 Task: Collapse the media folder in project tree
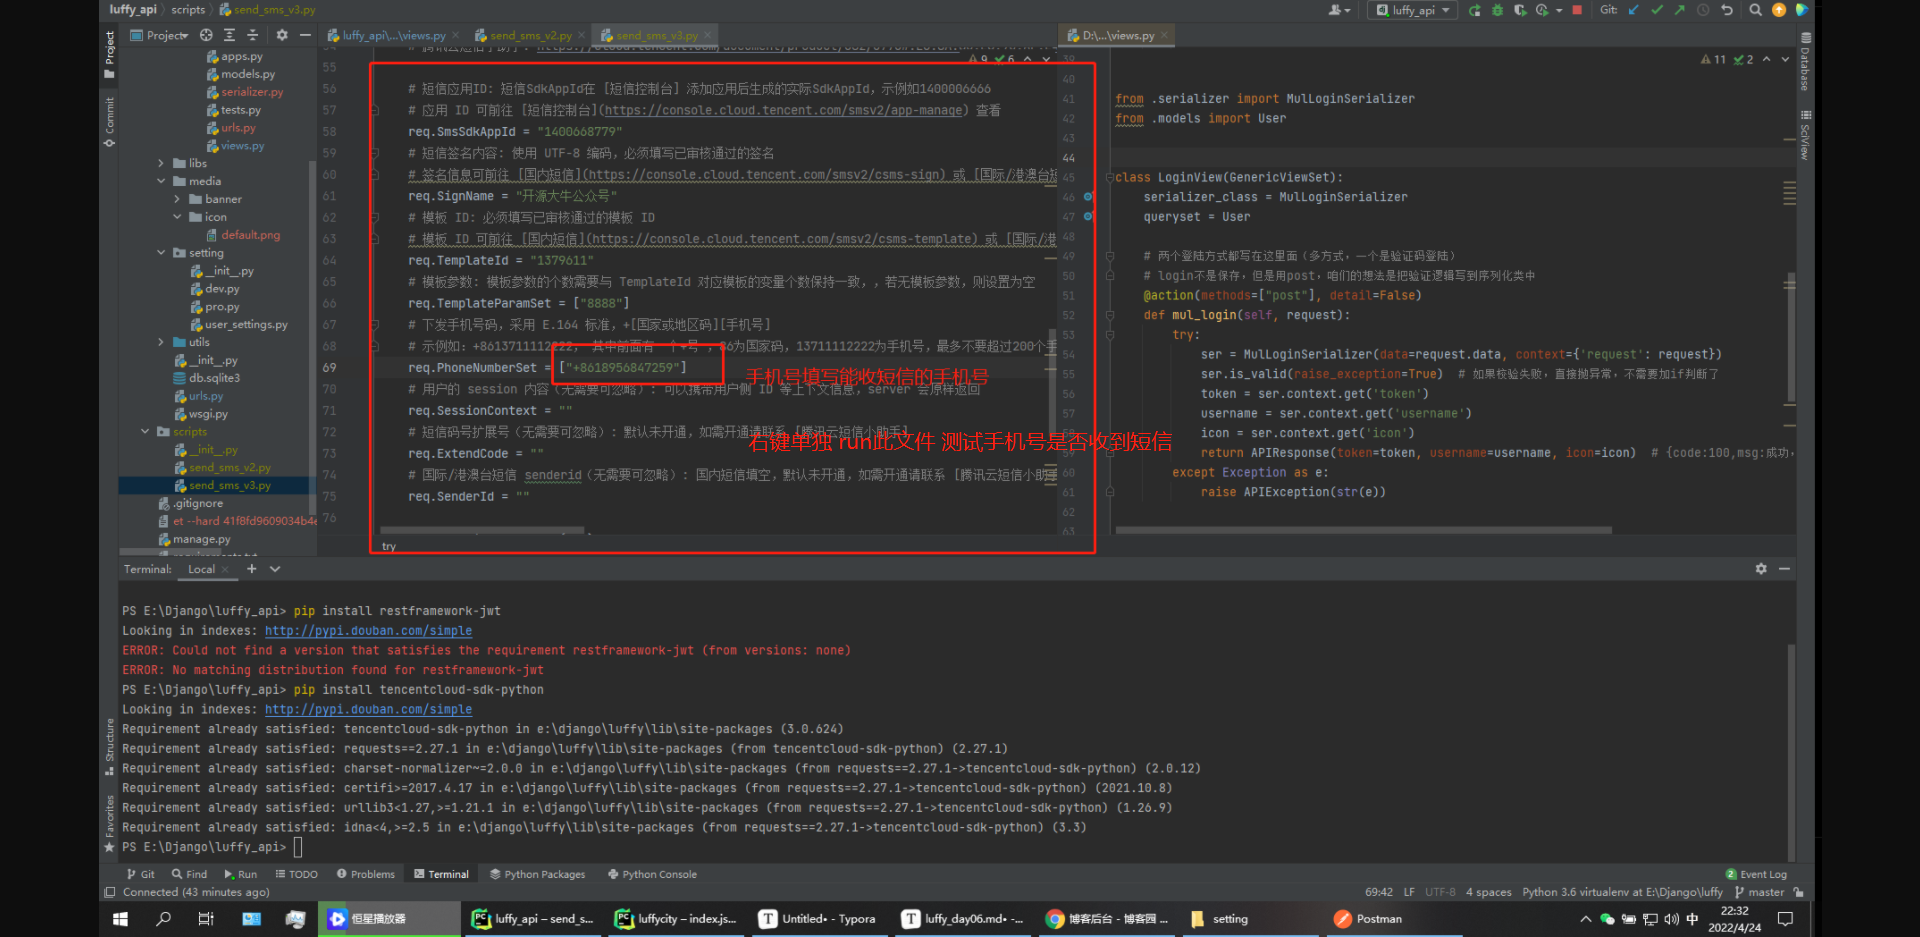coord(161,181)
